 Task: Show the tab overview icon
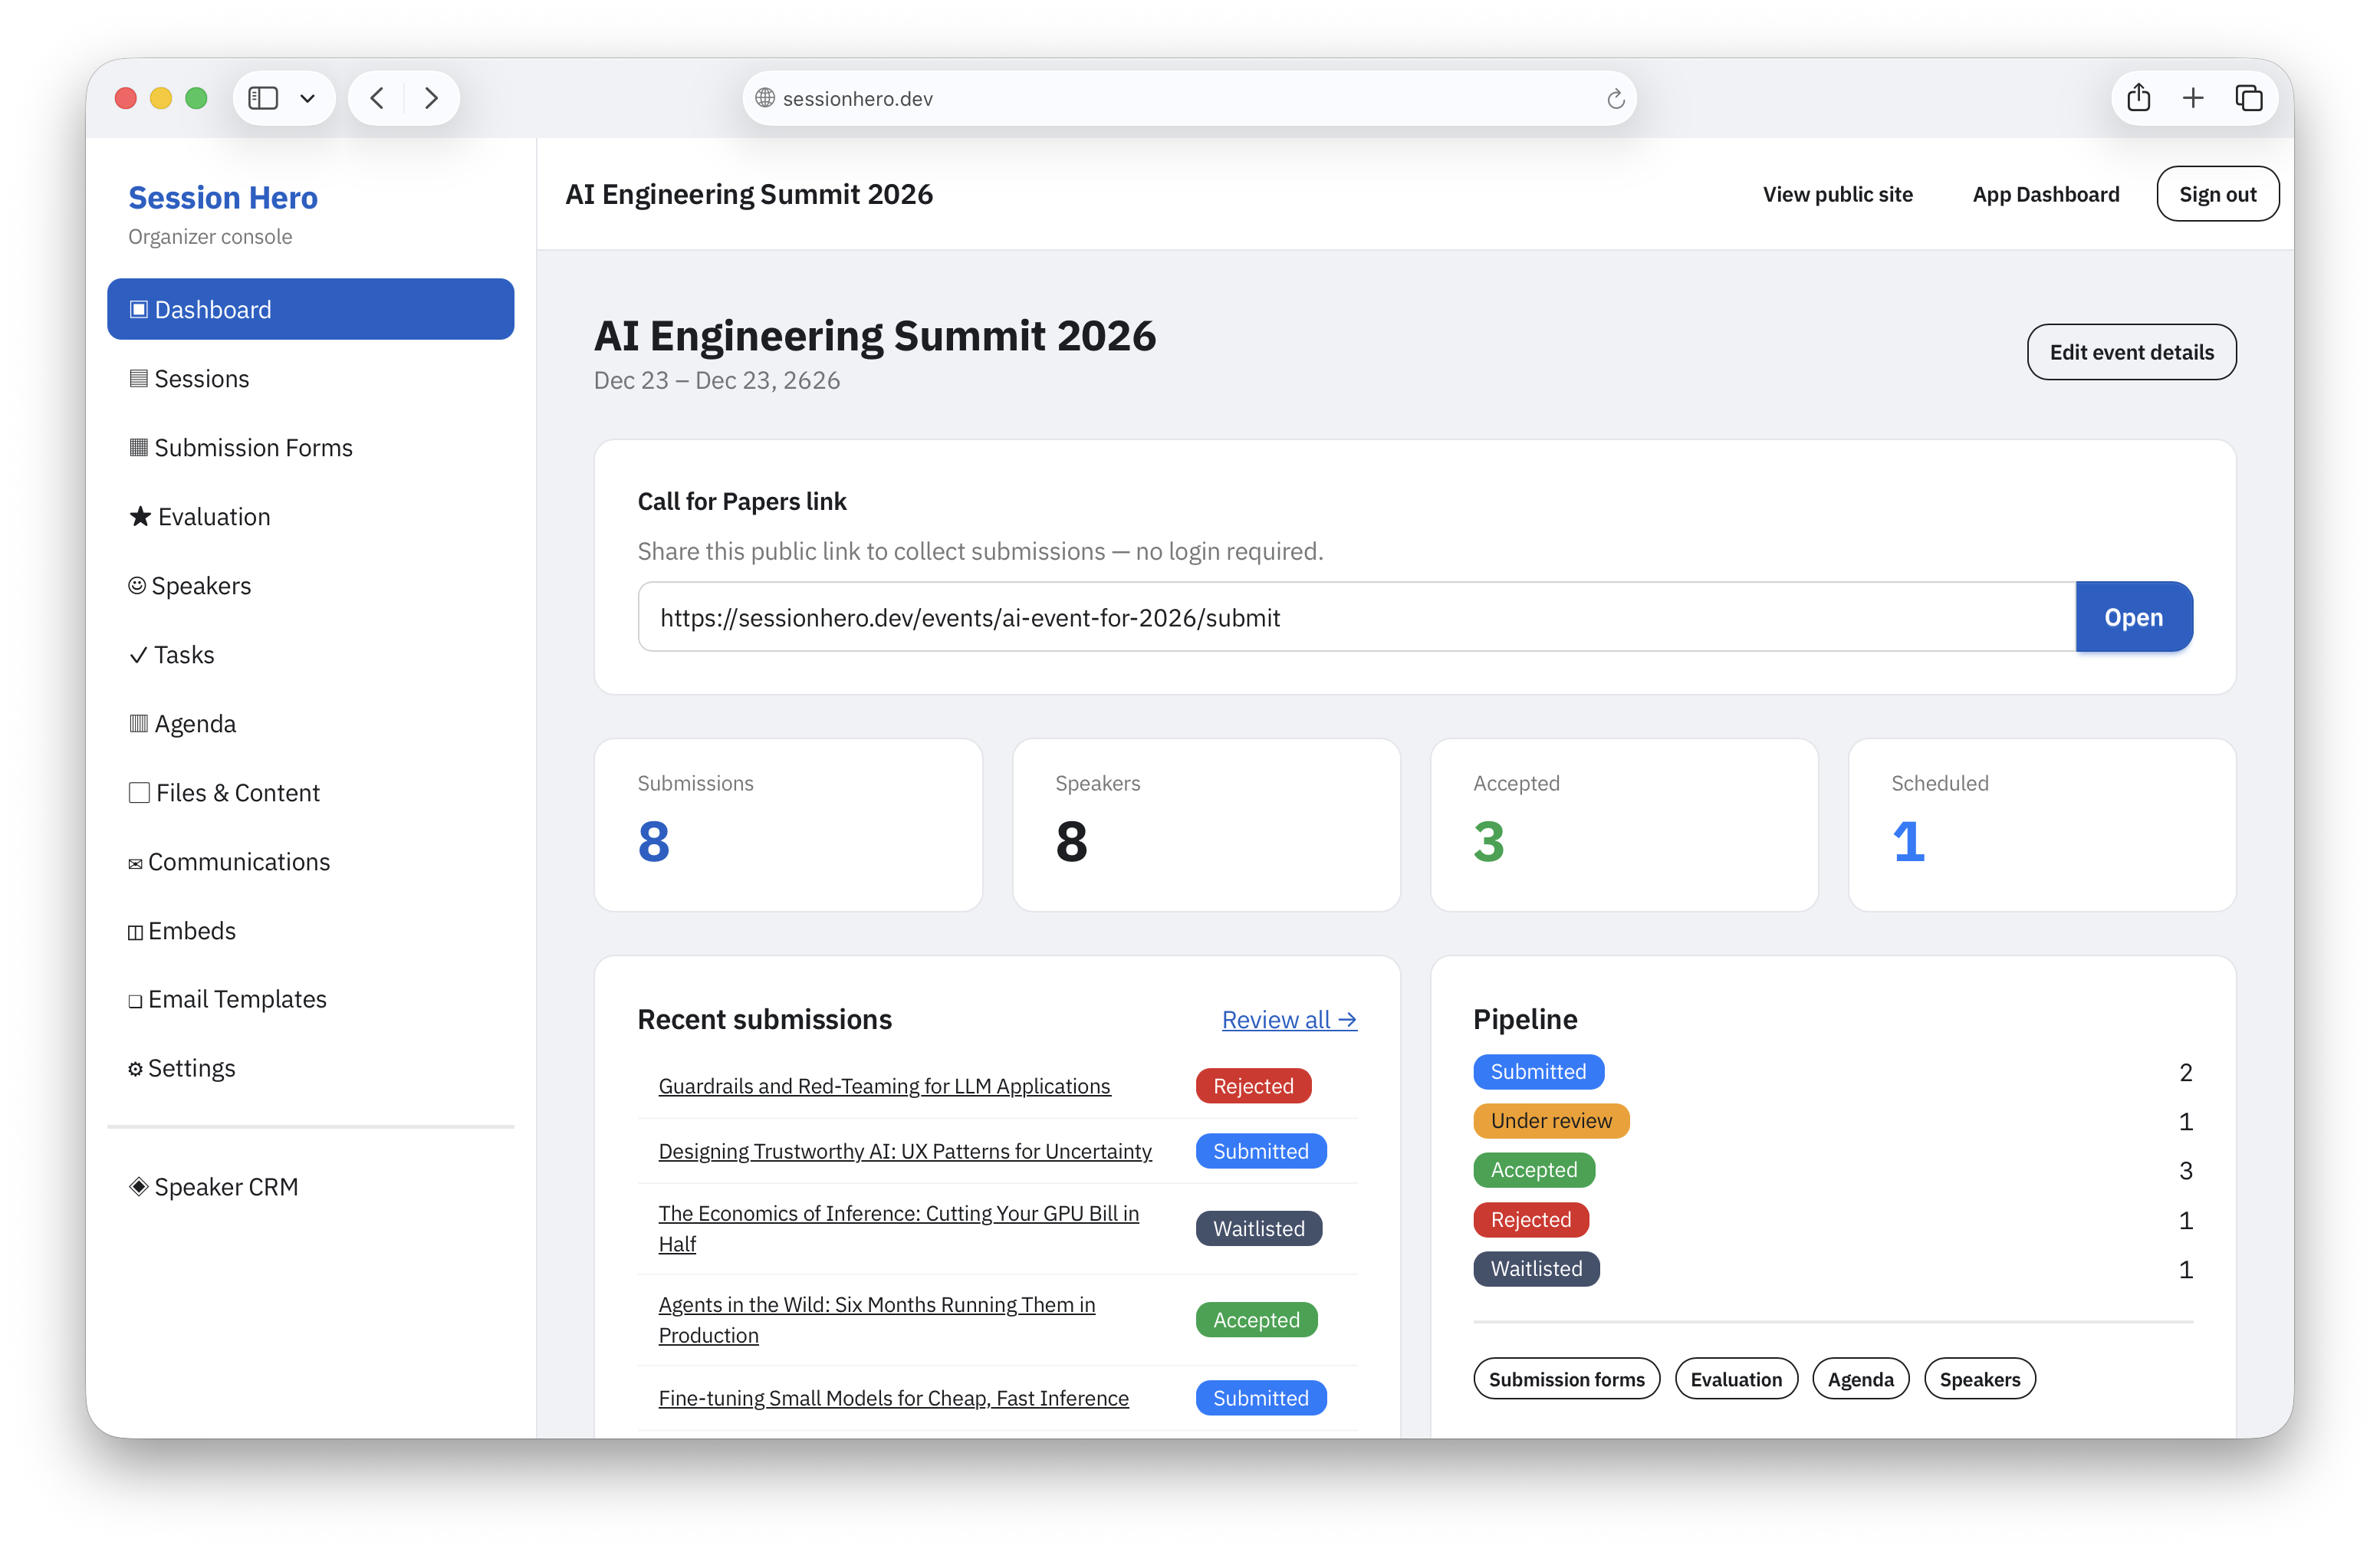click(2249, 98)
